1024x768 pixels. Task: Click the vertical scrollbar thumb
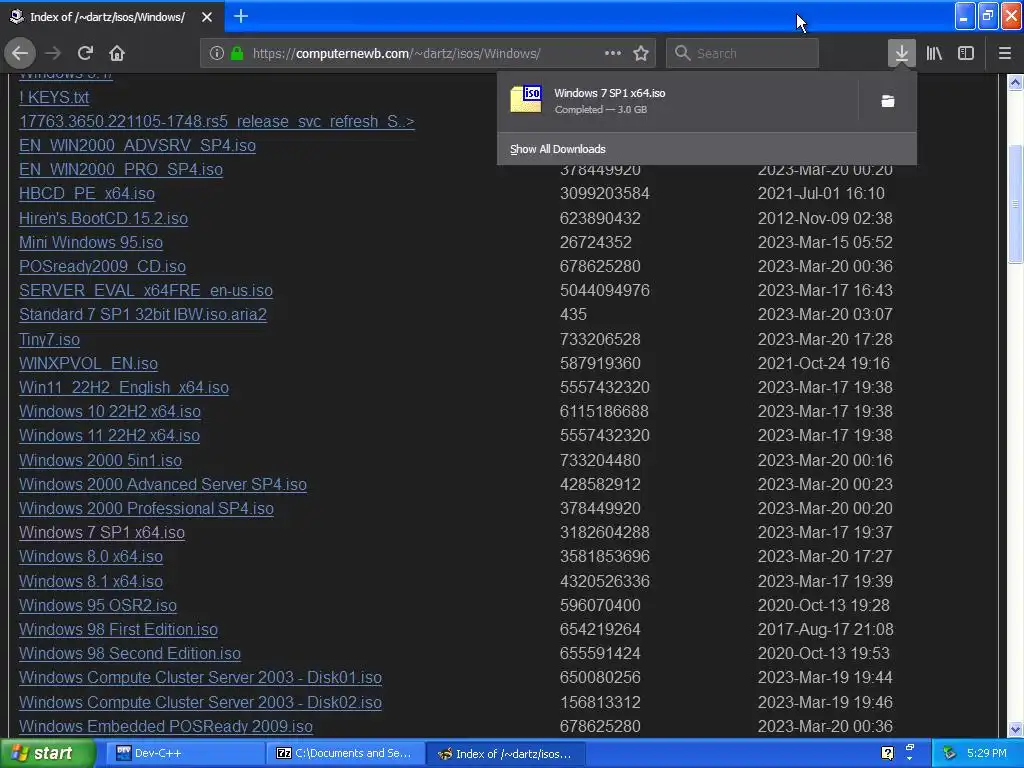pos(1015,203)
